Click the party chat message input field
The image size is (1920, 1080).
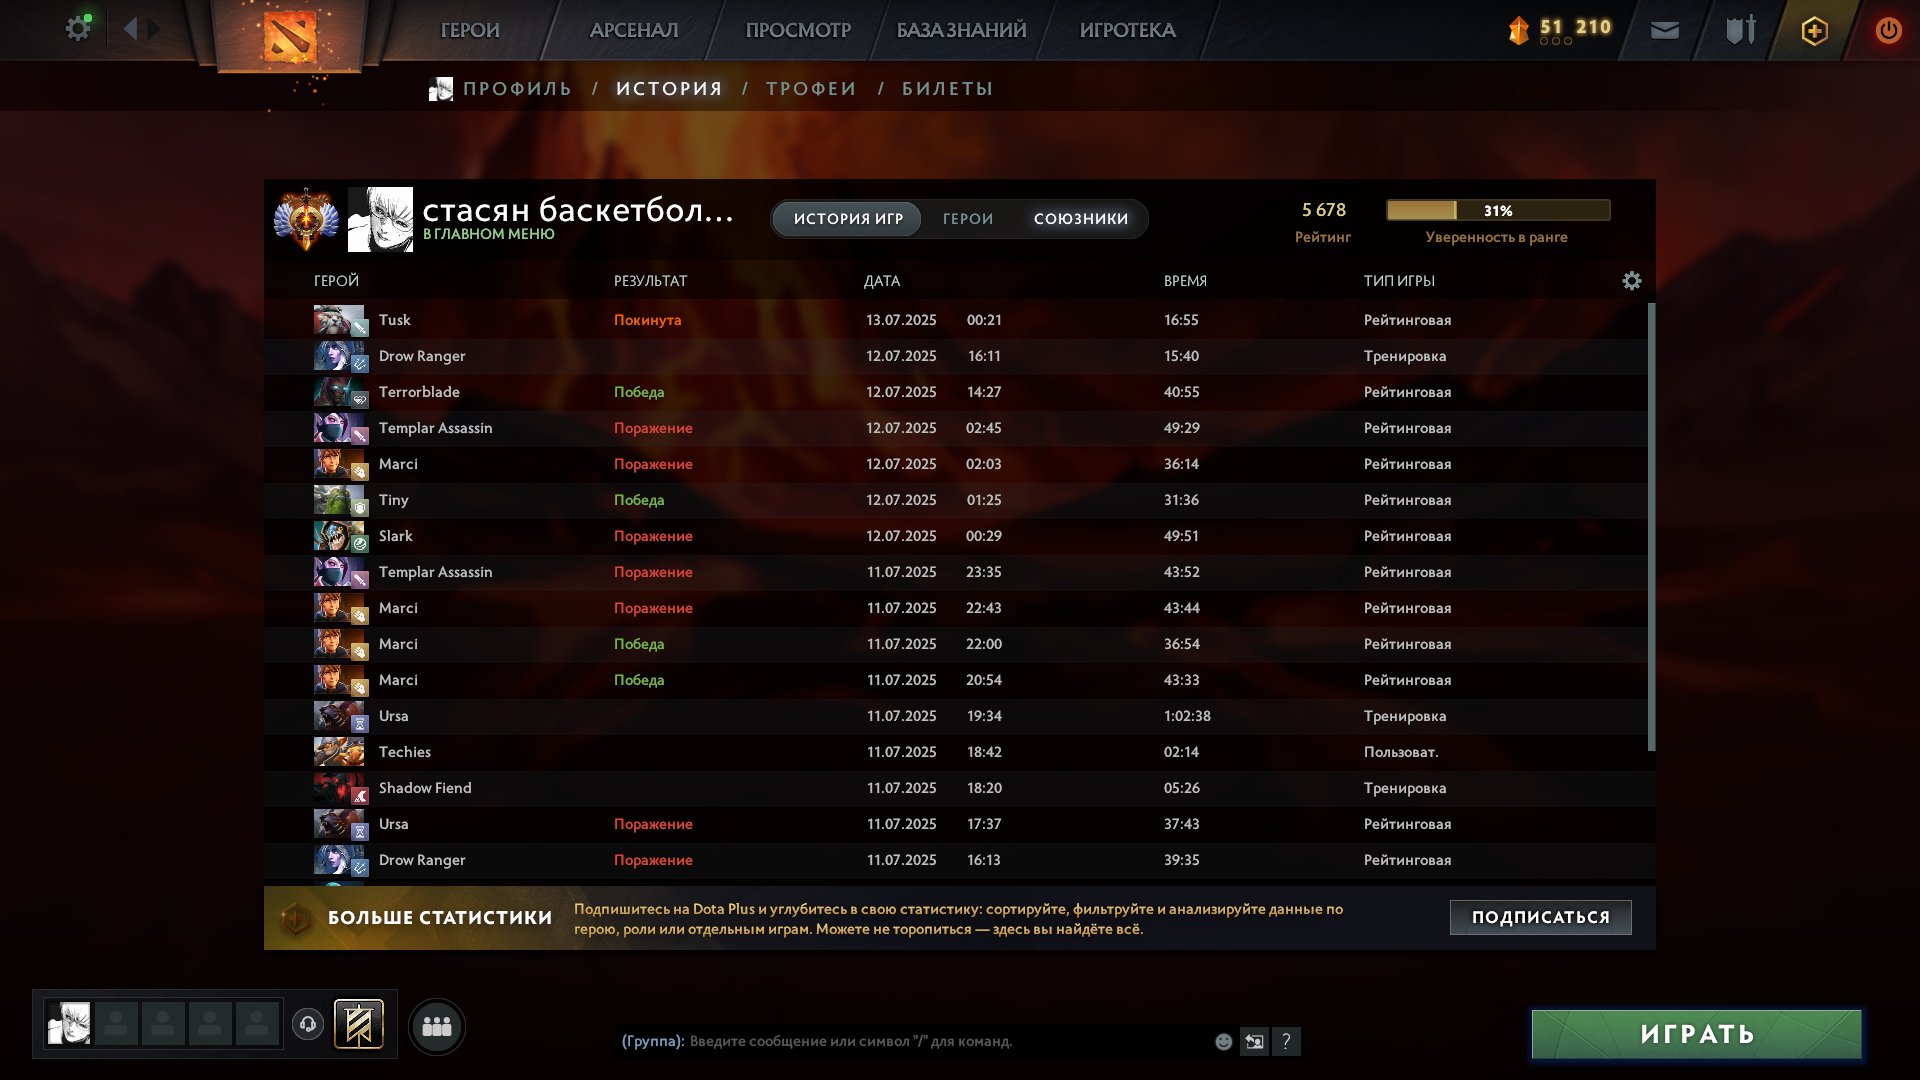[945, 1041]
